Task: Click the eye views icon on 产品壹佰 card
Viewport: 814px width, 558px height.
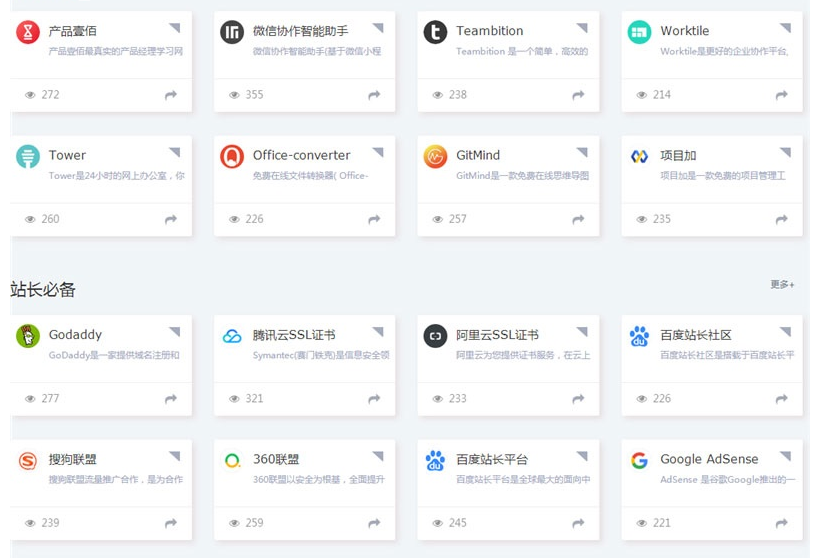Action: click(x=31, y=95)
